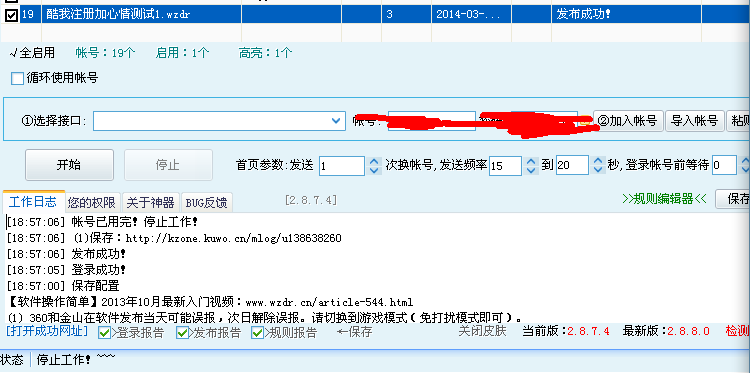This screenshot has height=373, width=750.
Task: Click 关闭皮肤 to disable skin
Action: click(482, 331)
